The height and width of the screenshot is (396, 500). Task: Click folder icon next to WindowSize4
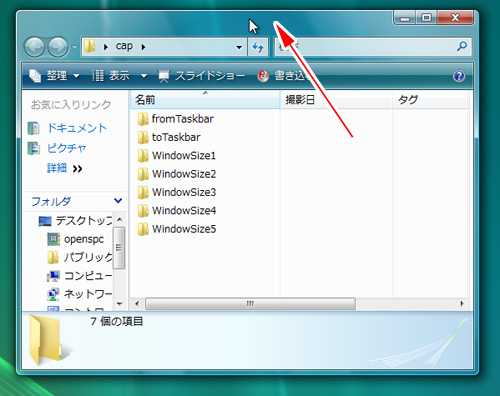[x=143, y=211]
